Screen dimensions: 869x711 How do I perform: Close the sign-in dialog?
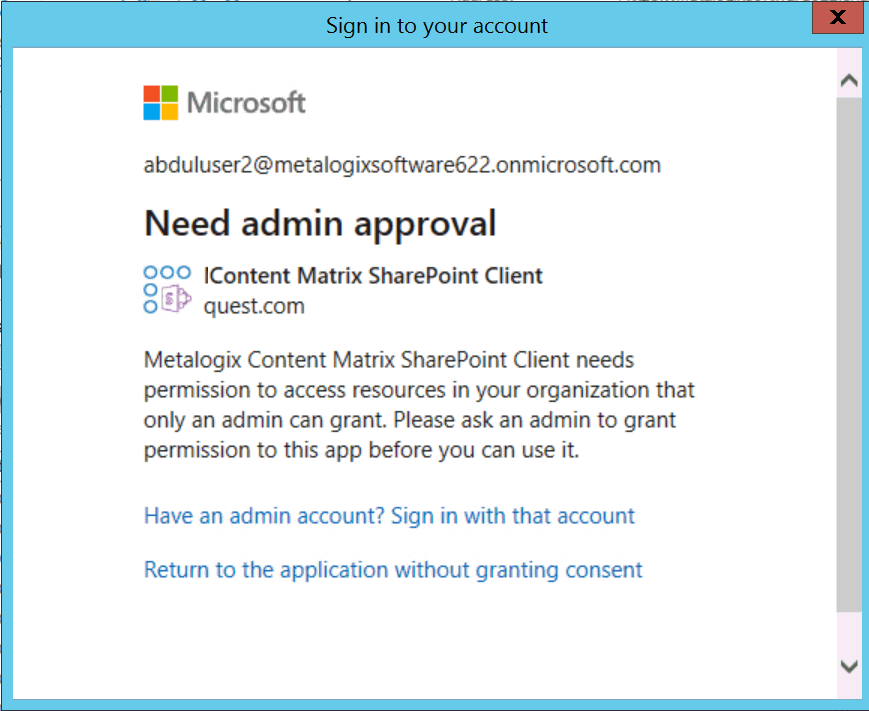tap(837, 17)
